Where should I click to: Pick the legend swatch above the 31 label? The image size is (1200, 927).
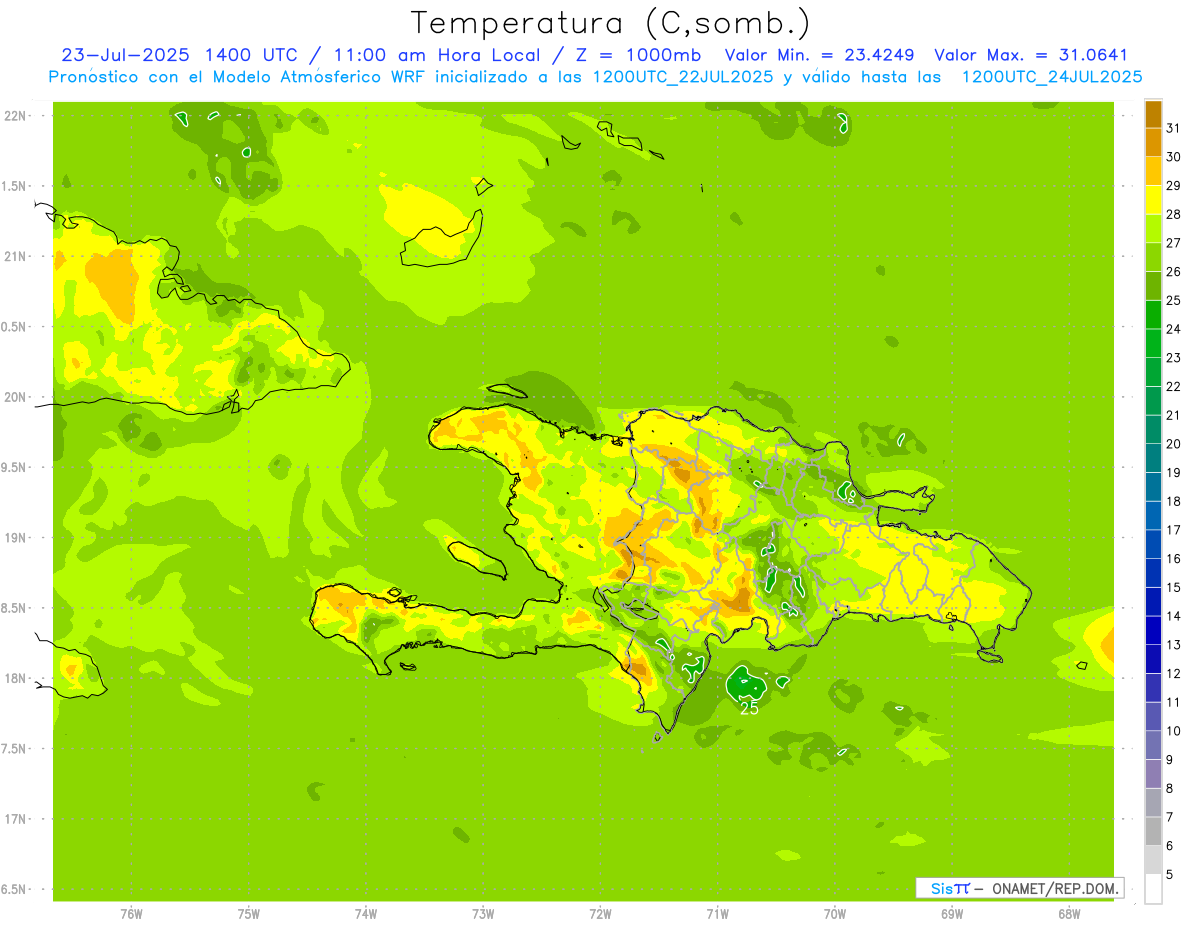pyautogui.click(x=1153, y=114)
